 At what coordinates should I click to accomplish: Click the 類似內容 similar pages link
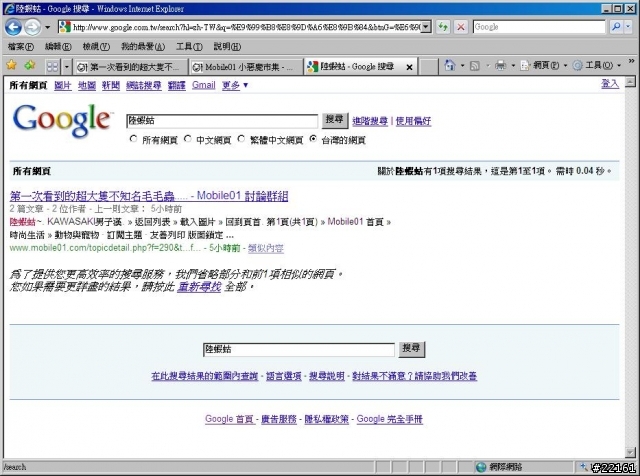266,248
